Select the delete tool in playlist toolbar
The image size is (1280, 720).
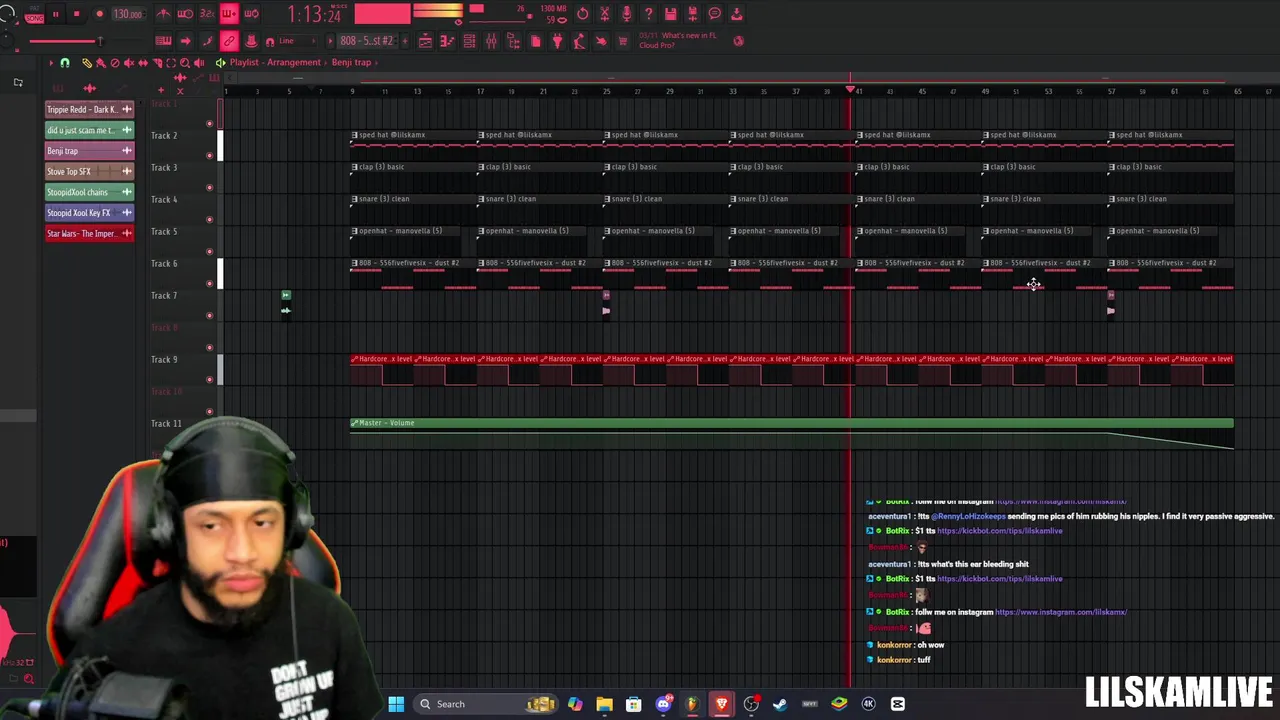[x=114, y=63]
